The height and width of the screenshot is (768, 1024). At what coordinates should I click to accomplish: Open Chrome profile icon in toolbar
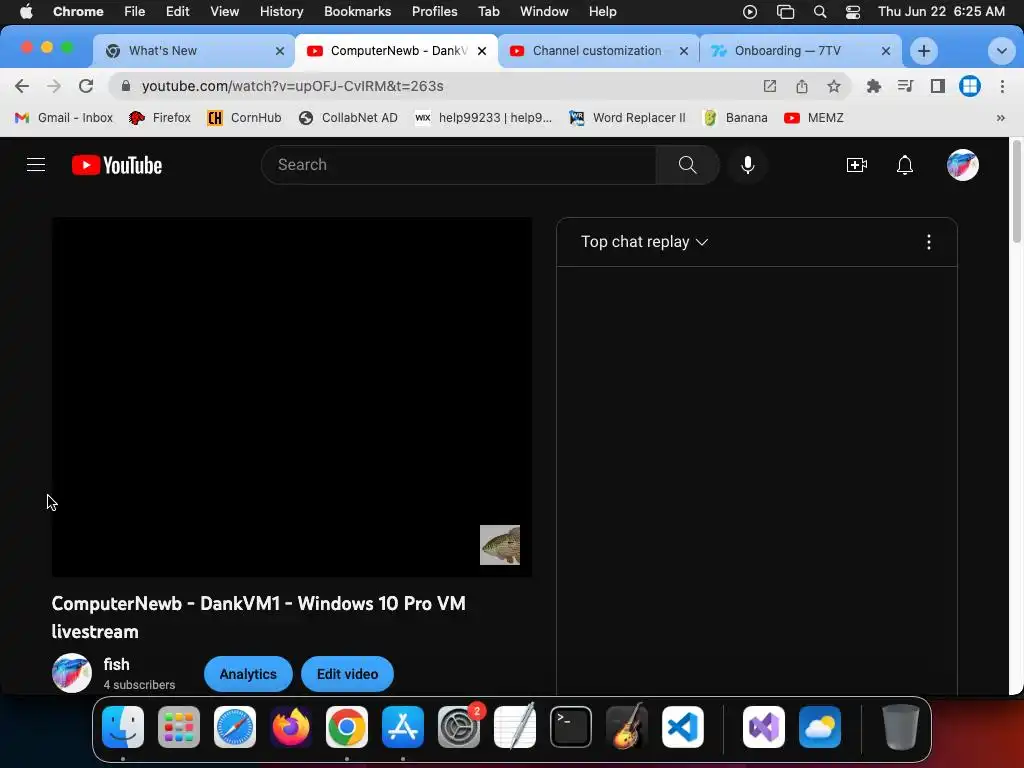tap(970, 86)
